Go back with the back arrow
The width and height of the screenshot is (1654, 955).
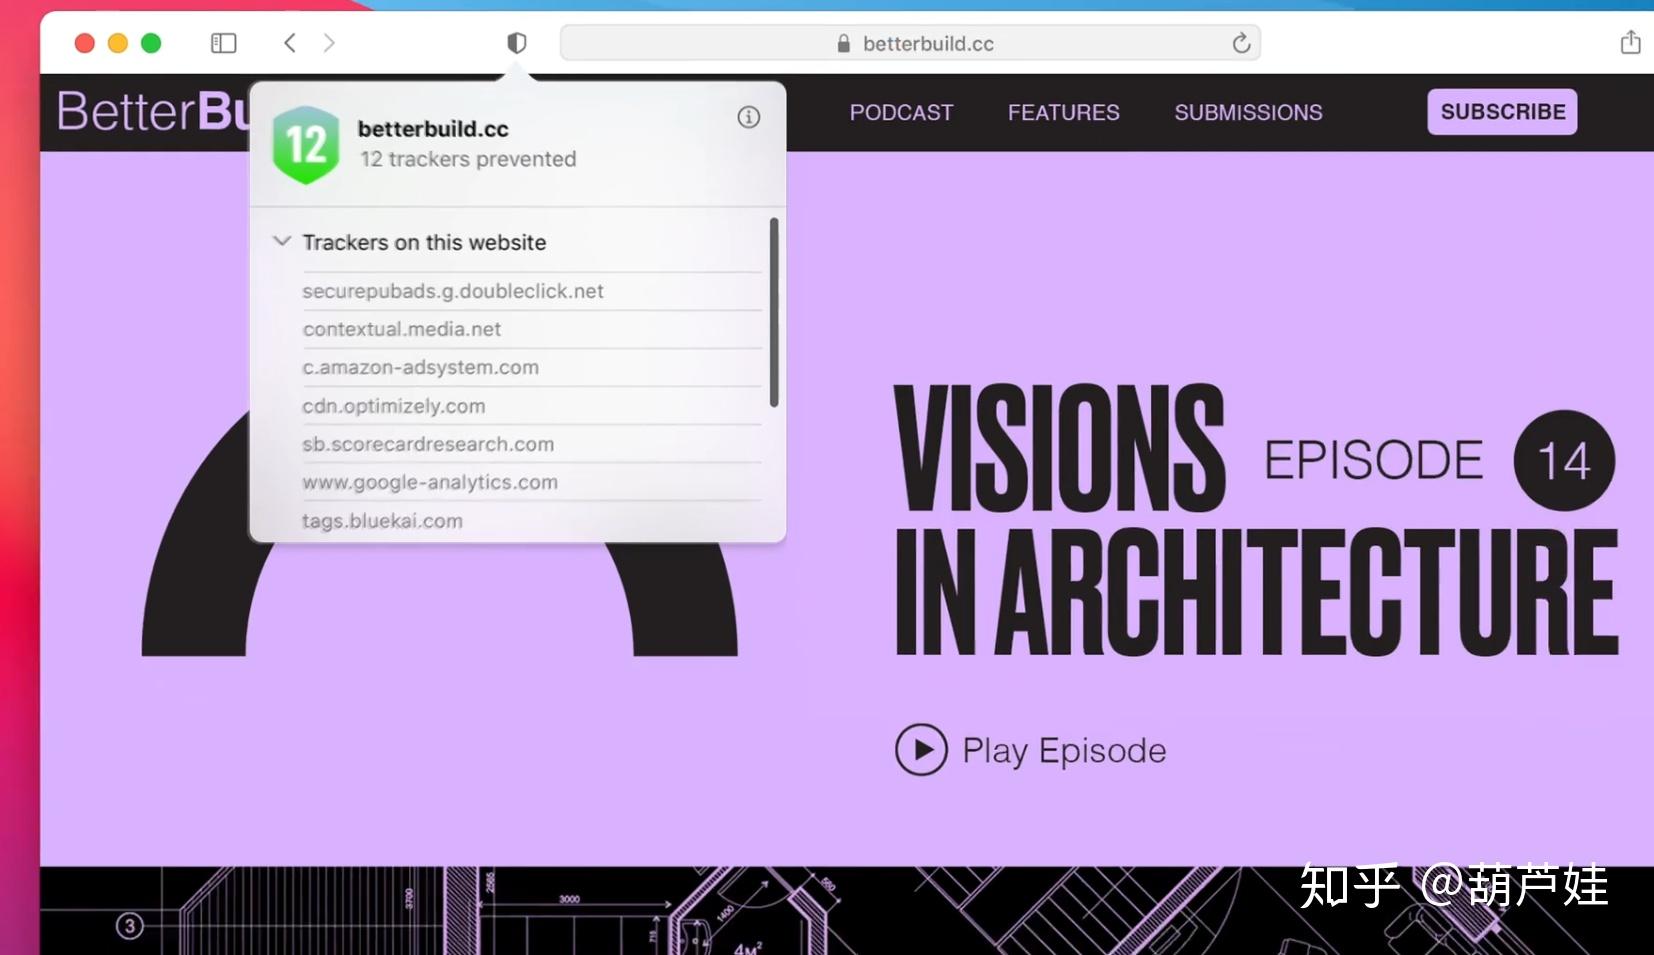[x=290, y=43]
